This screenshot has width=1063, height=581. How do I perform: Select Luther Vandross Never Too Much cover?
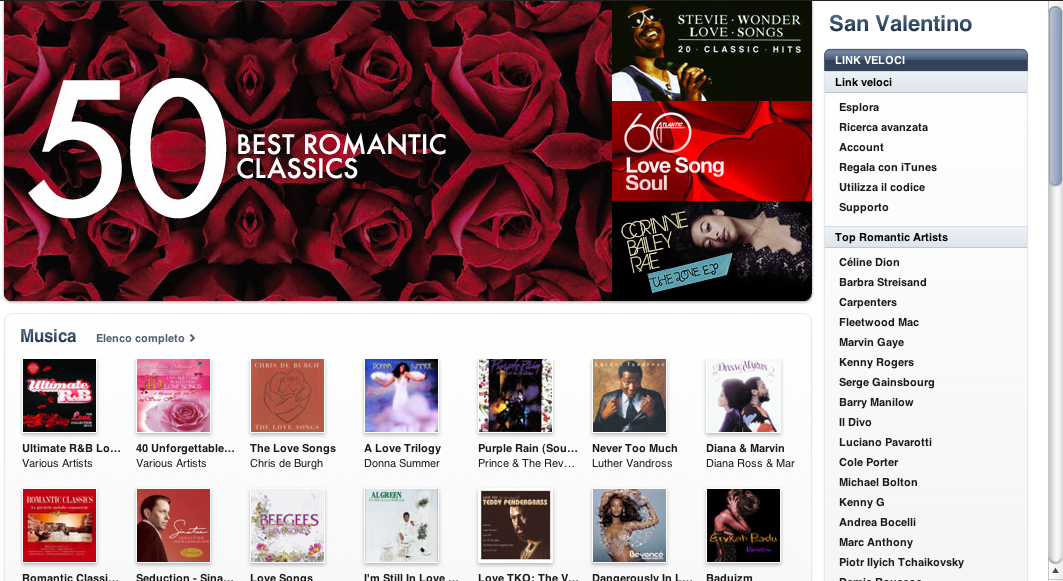(x=629, y=396)
